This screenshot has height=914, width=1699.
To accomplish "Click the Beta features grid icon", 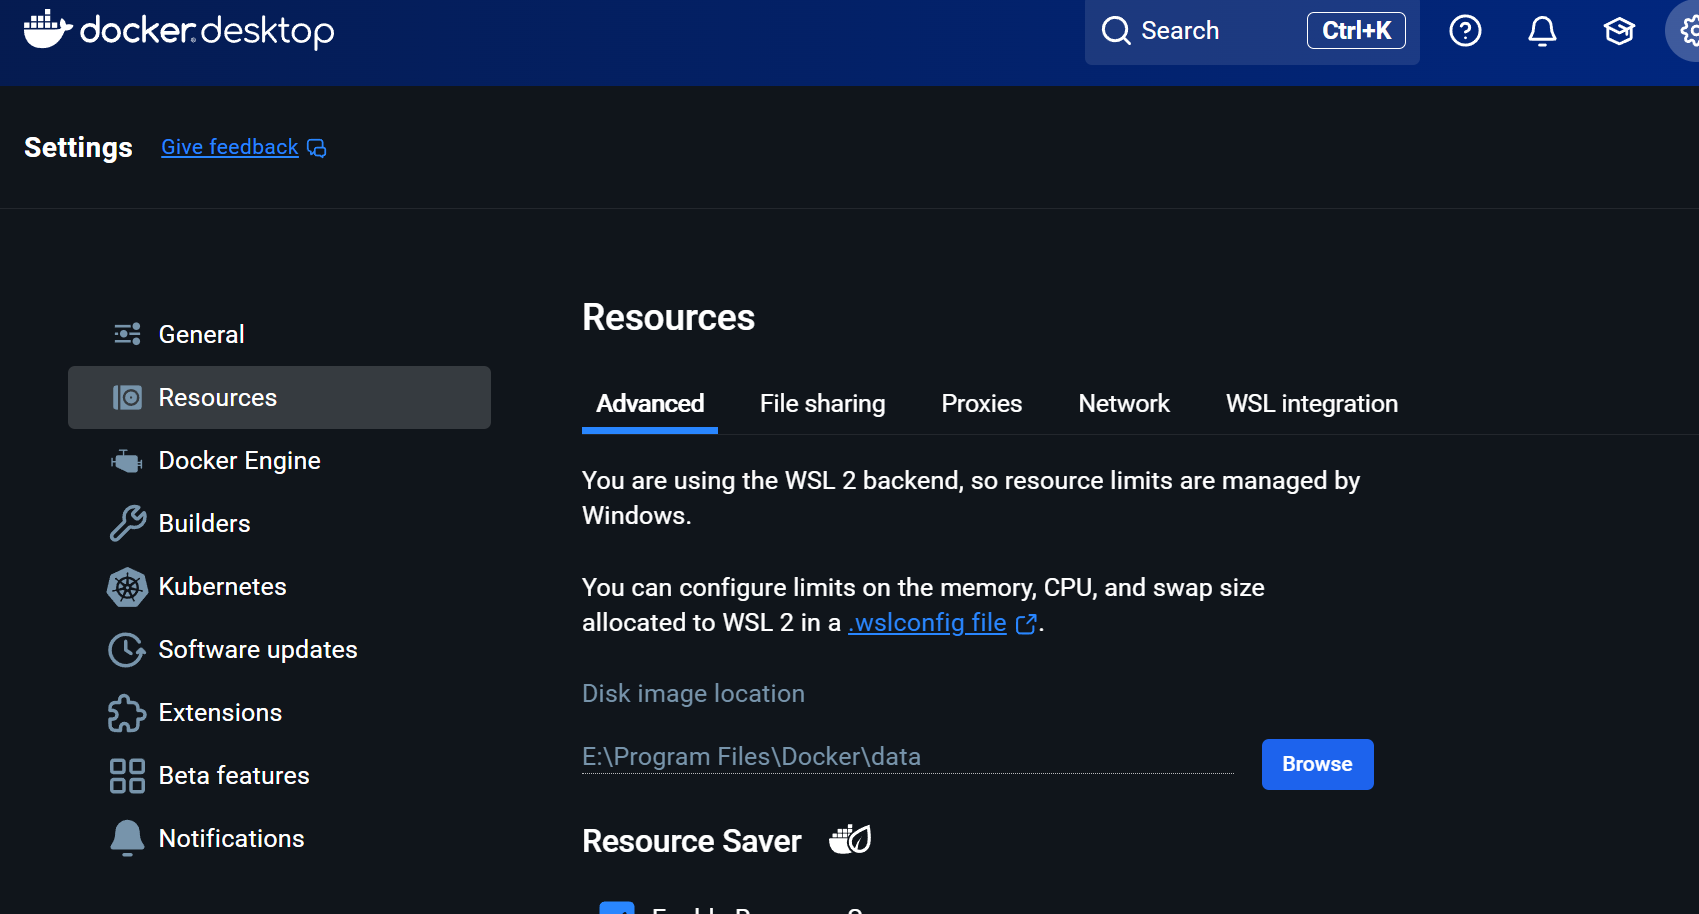I will [x=127, y=776].
